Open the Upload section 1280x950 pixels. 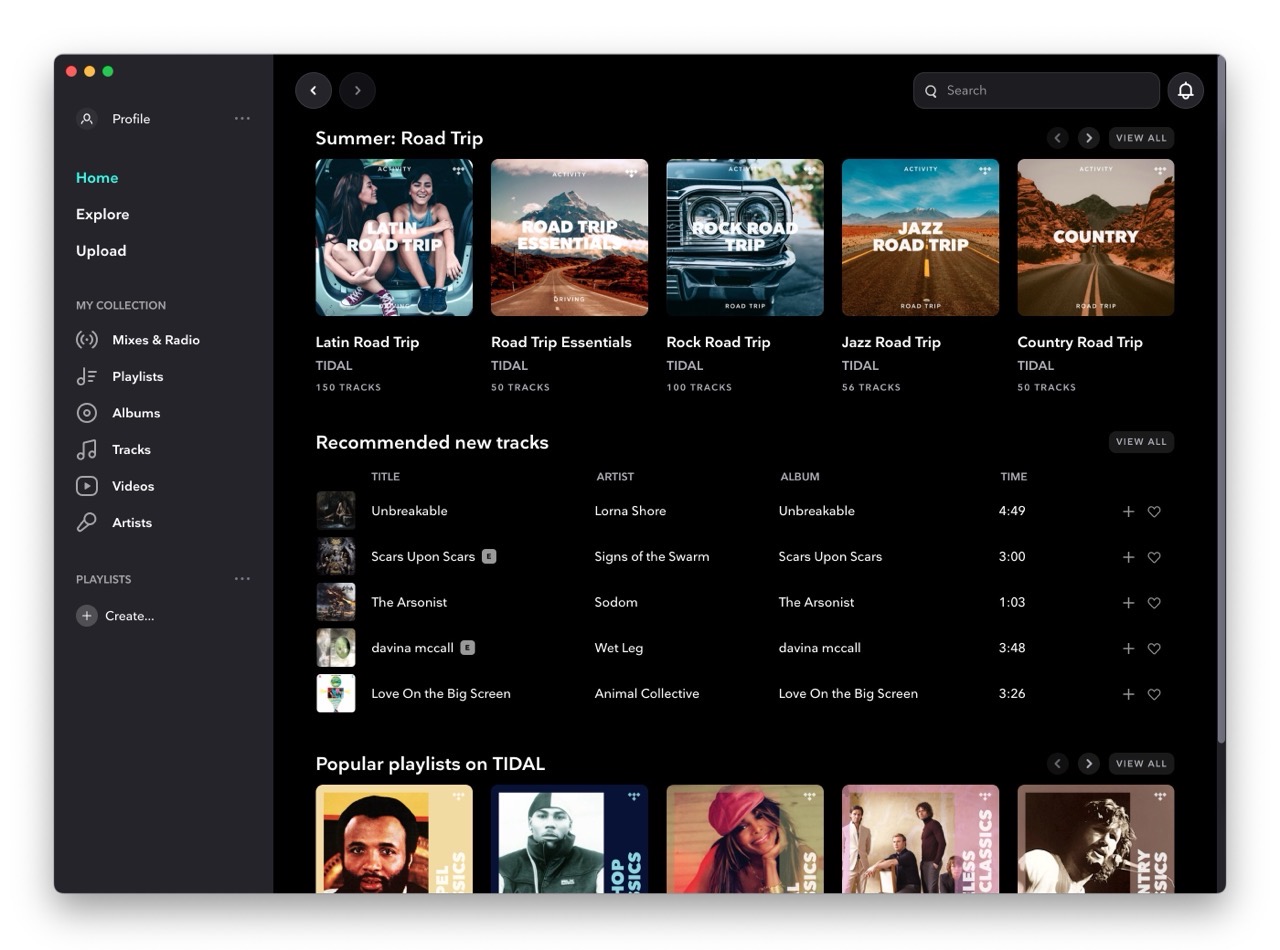[101, 251]
